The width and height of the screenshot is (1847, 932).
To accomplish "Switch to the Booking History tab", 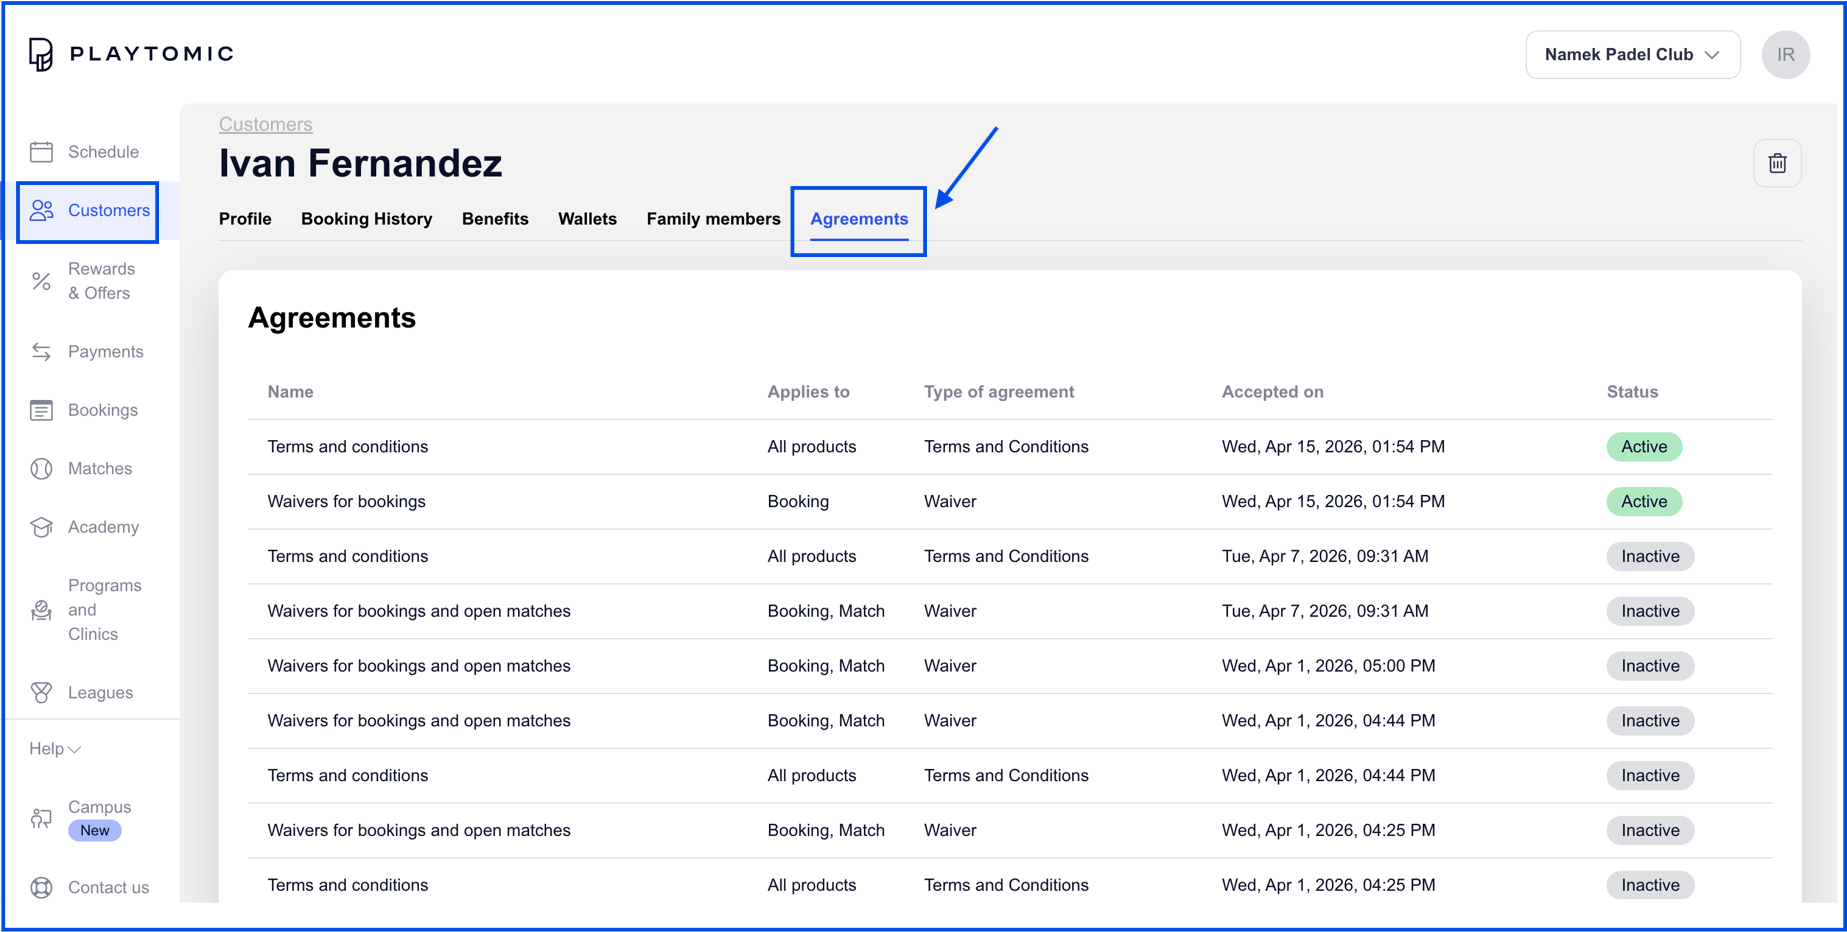I will pos(366,219).
